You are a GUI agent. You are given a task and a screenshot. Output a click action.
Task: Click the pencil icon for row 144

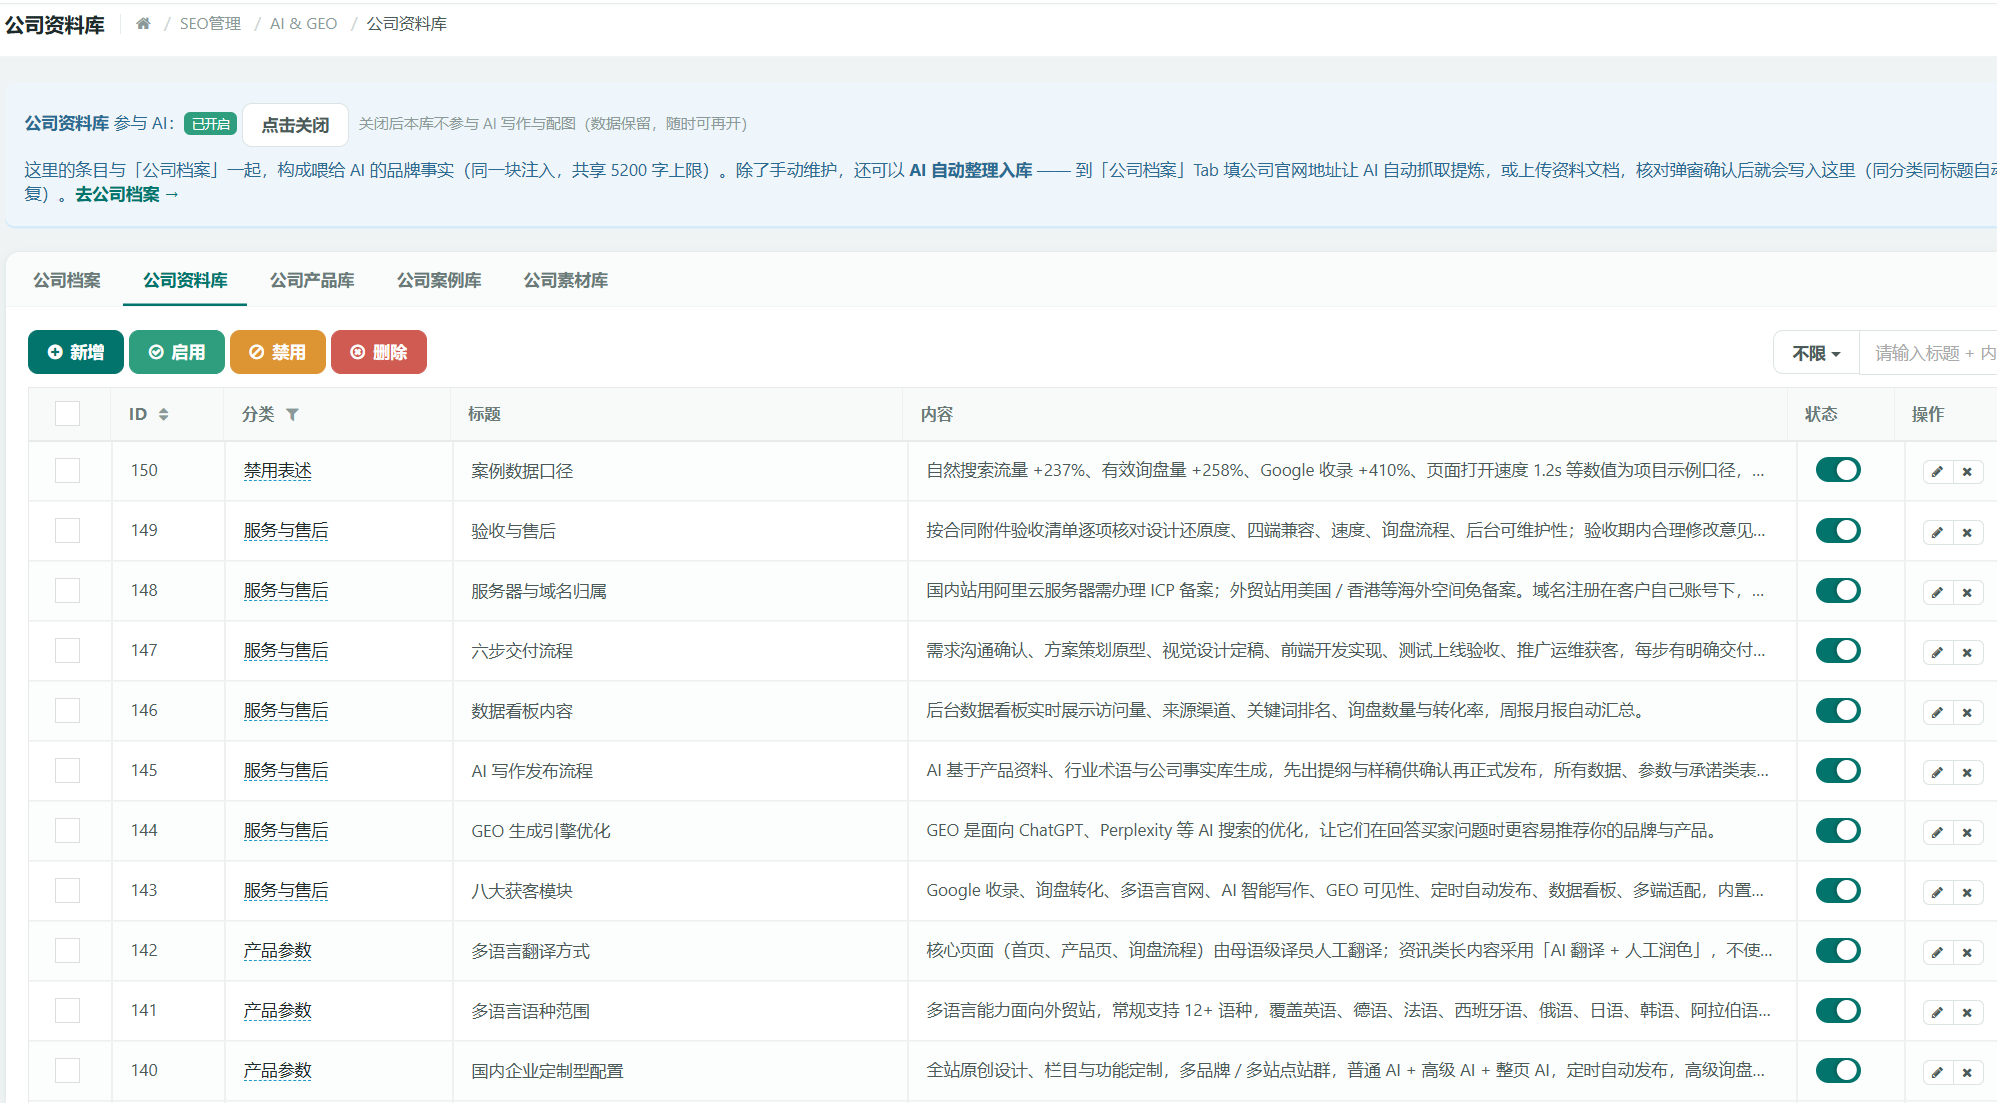tap(1937, 832)
